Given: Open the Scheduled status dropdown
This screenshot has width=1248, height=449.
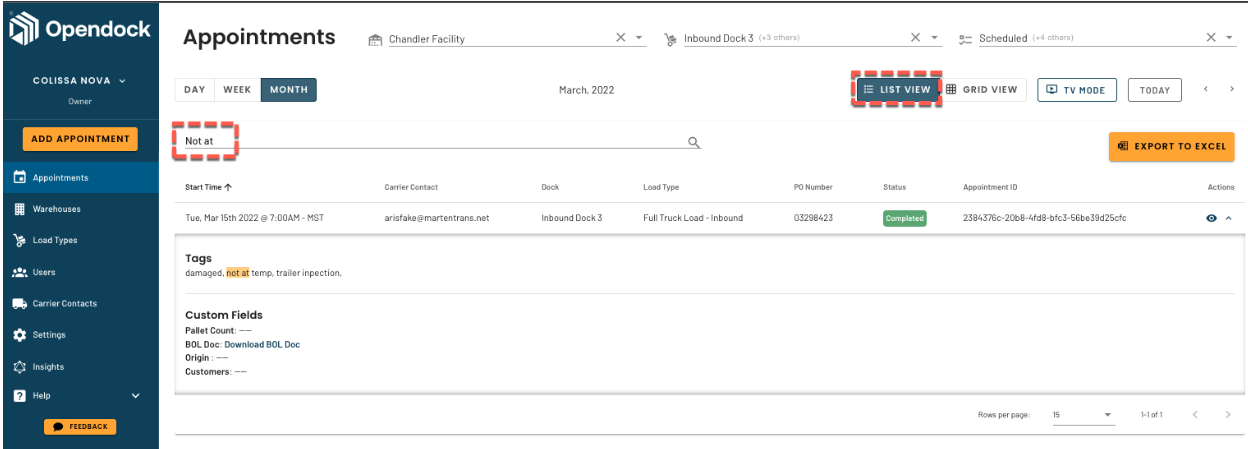Looking at the screenshot, I should click(1230, 38).
